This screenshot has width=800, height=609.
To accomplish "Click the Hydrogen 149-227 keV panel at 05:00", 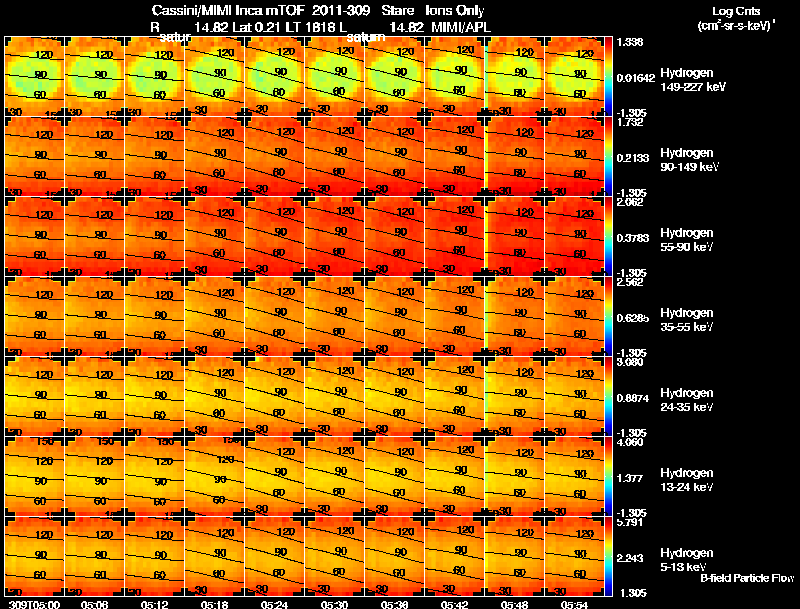I will pos(34,77).
